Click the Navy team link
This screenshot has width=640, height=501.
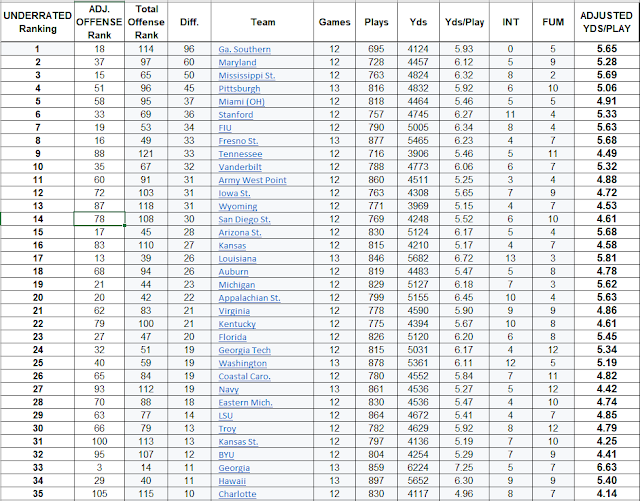click(x=229, y=389)
